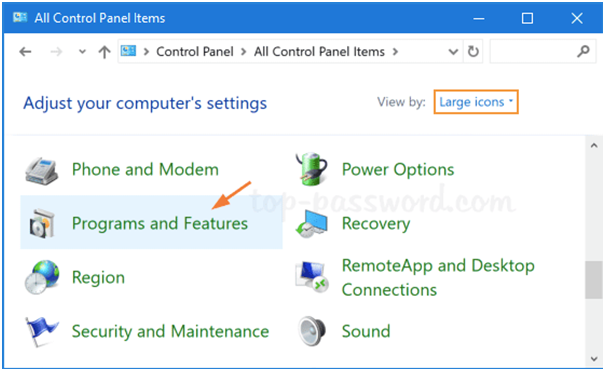This screenshot has height=371, width=605.
Task: Expand the address bar history dropdown arrow
Action: (x=453, y=52)
